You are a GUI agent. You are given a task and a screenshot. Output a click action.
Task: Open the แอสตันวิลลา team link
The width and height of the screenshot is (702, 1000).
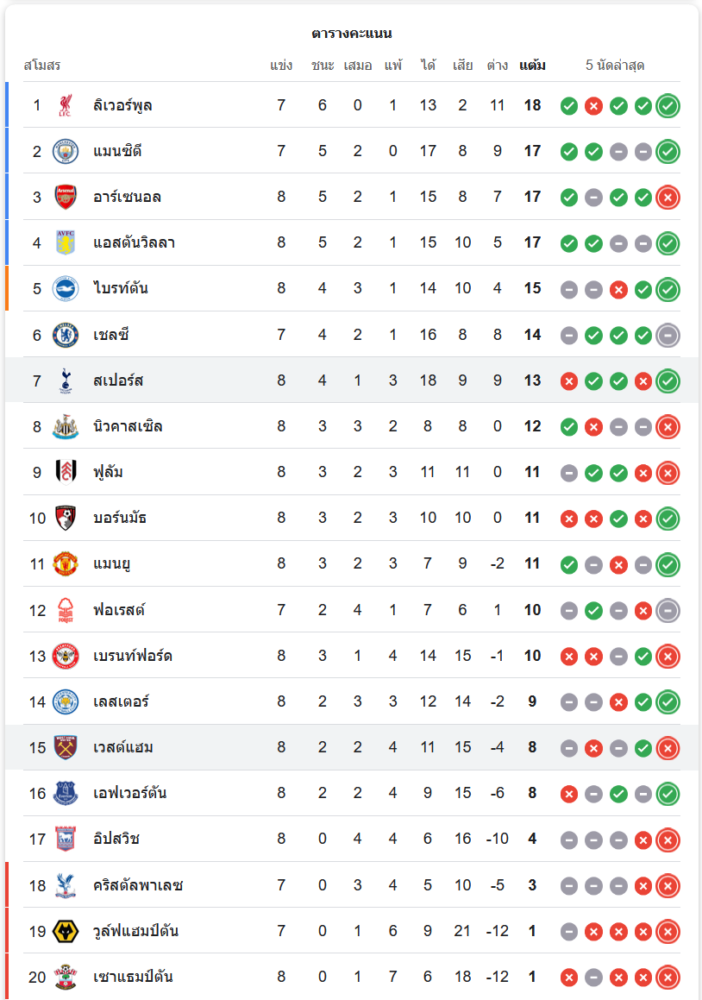(134, 243)
